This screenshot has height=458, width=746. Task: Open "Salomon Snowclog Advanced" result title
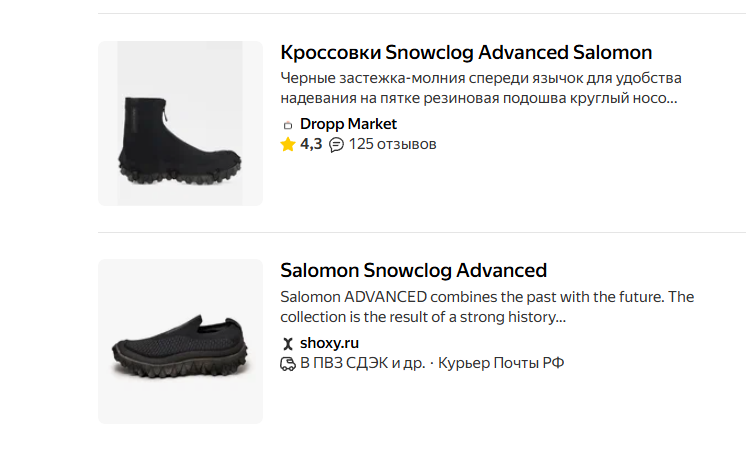(x=413, y=270)
